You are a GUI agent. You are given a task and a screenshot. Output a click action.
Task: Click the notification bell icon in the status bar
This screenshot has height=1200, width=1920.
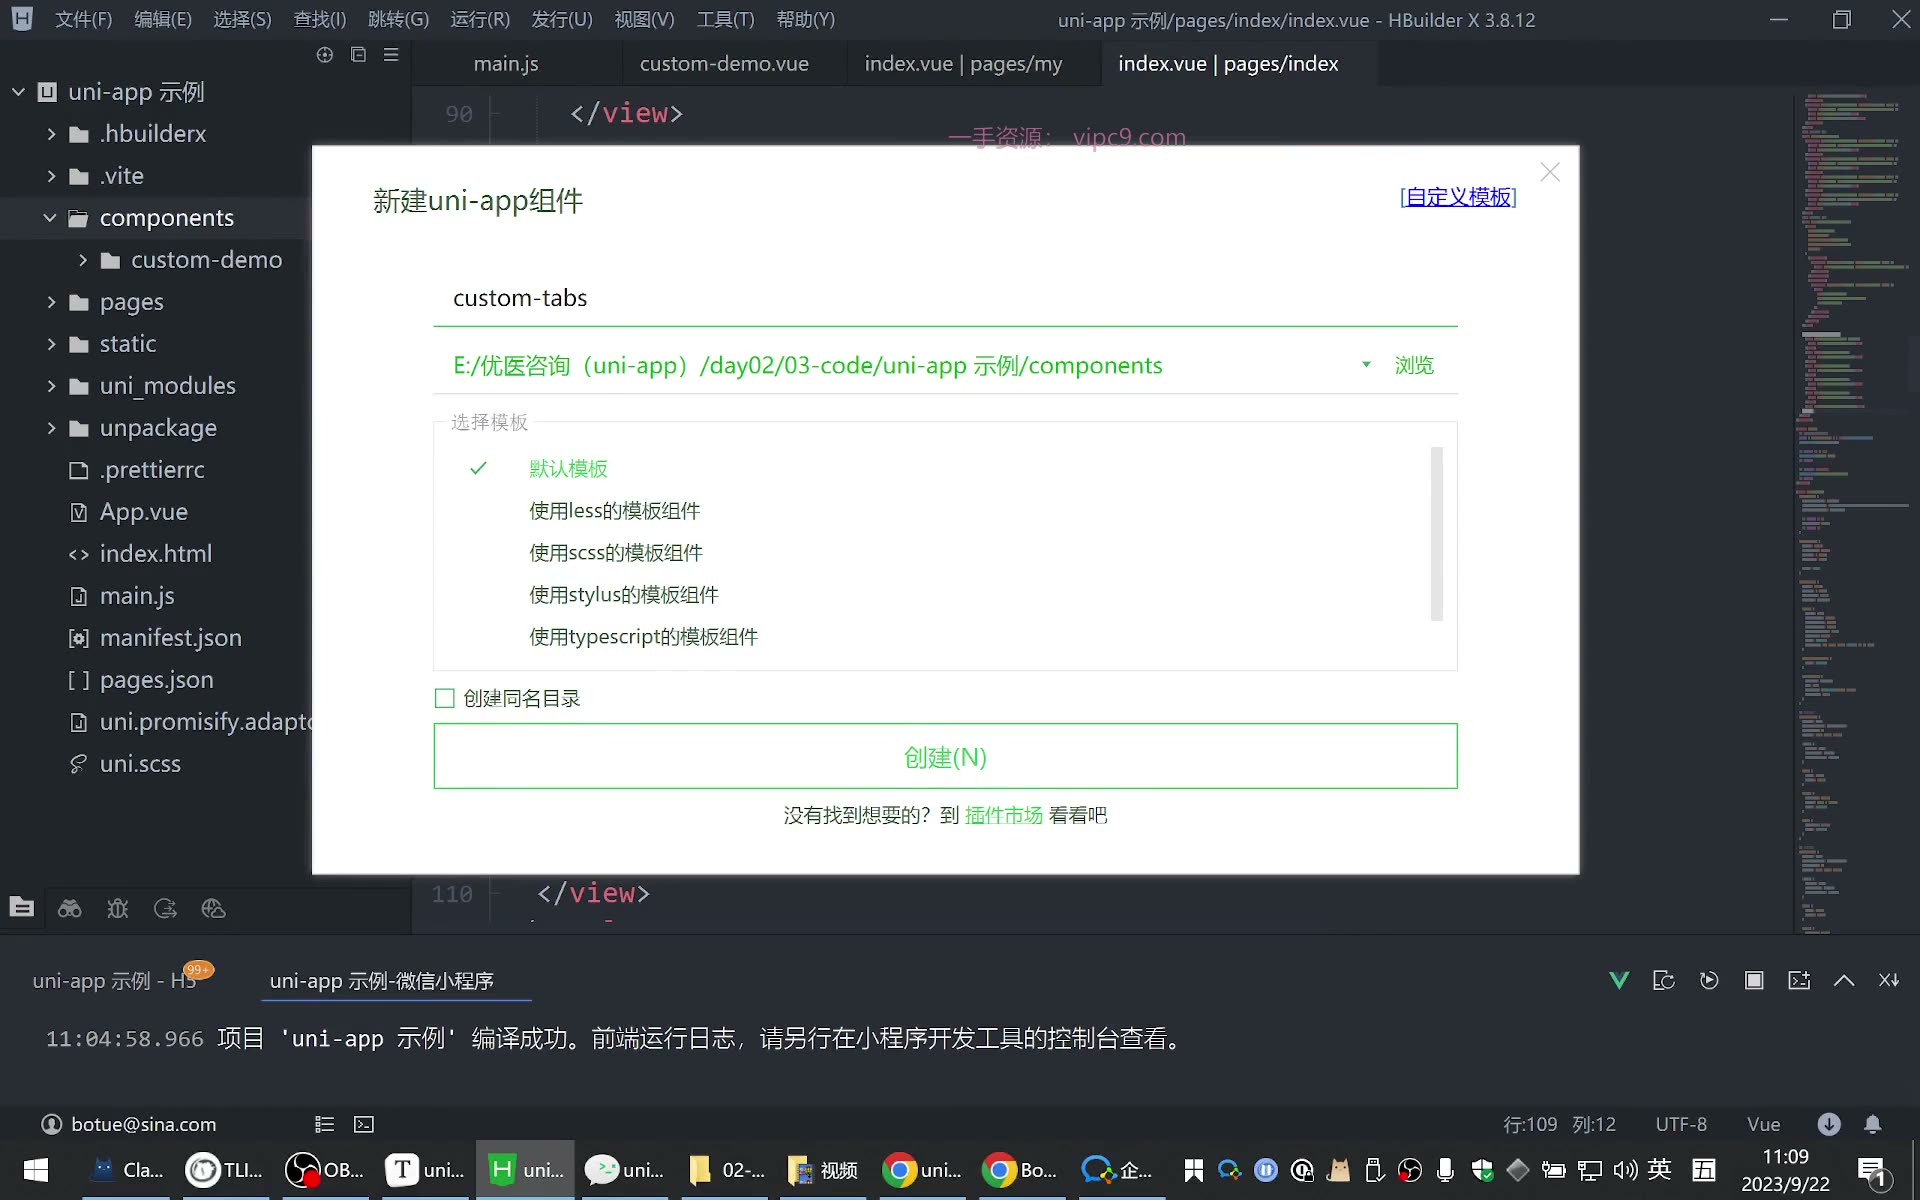coord(1873,1125)
